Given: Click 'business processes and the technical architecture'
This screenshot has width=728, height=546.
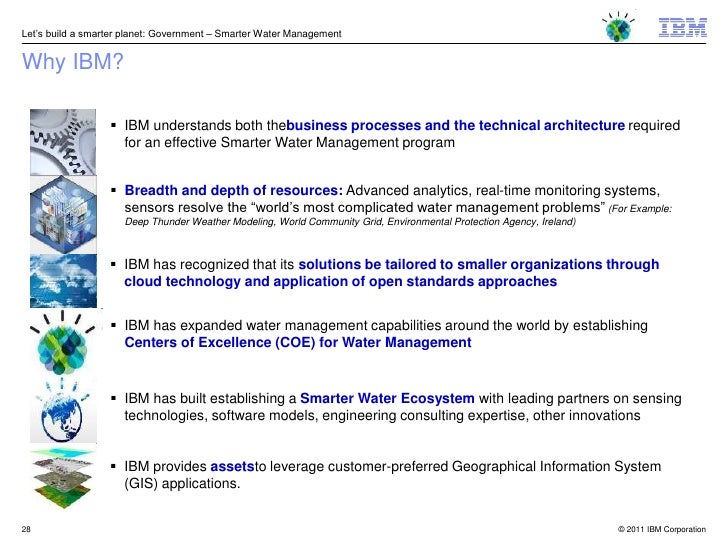Looking at the screenshot, I should [x=455, y=125].
